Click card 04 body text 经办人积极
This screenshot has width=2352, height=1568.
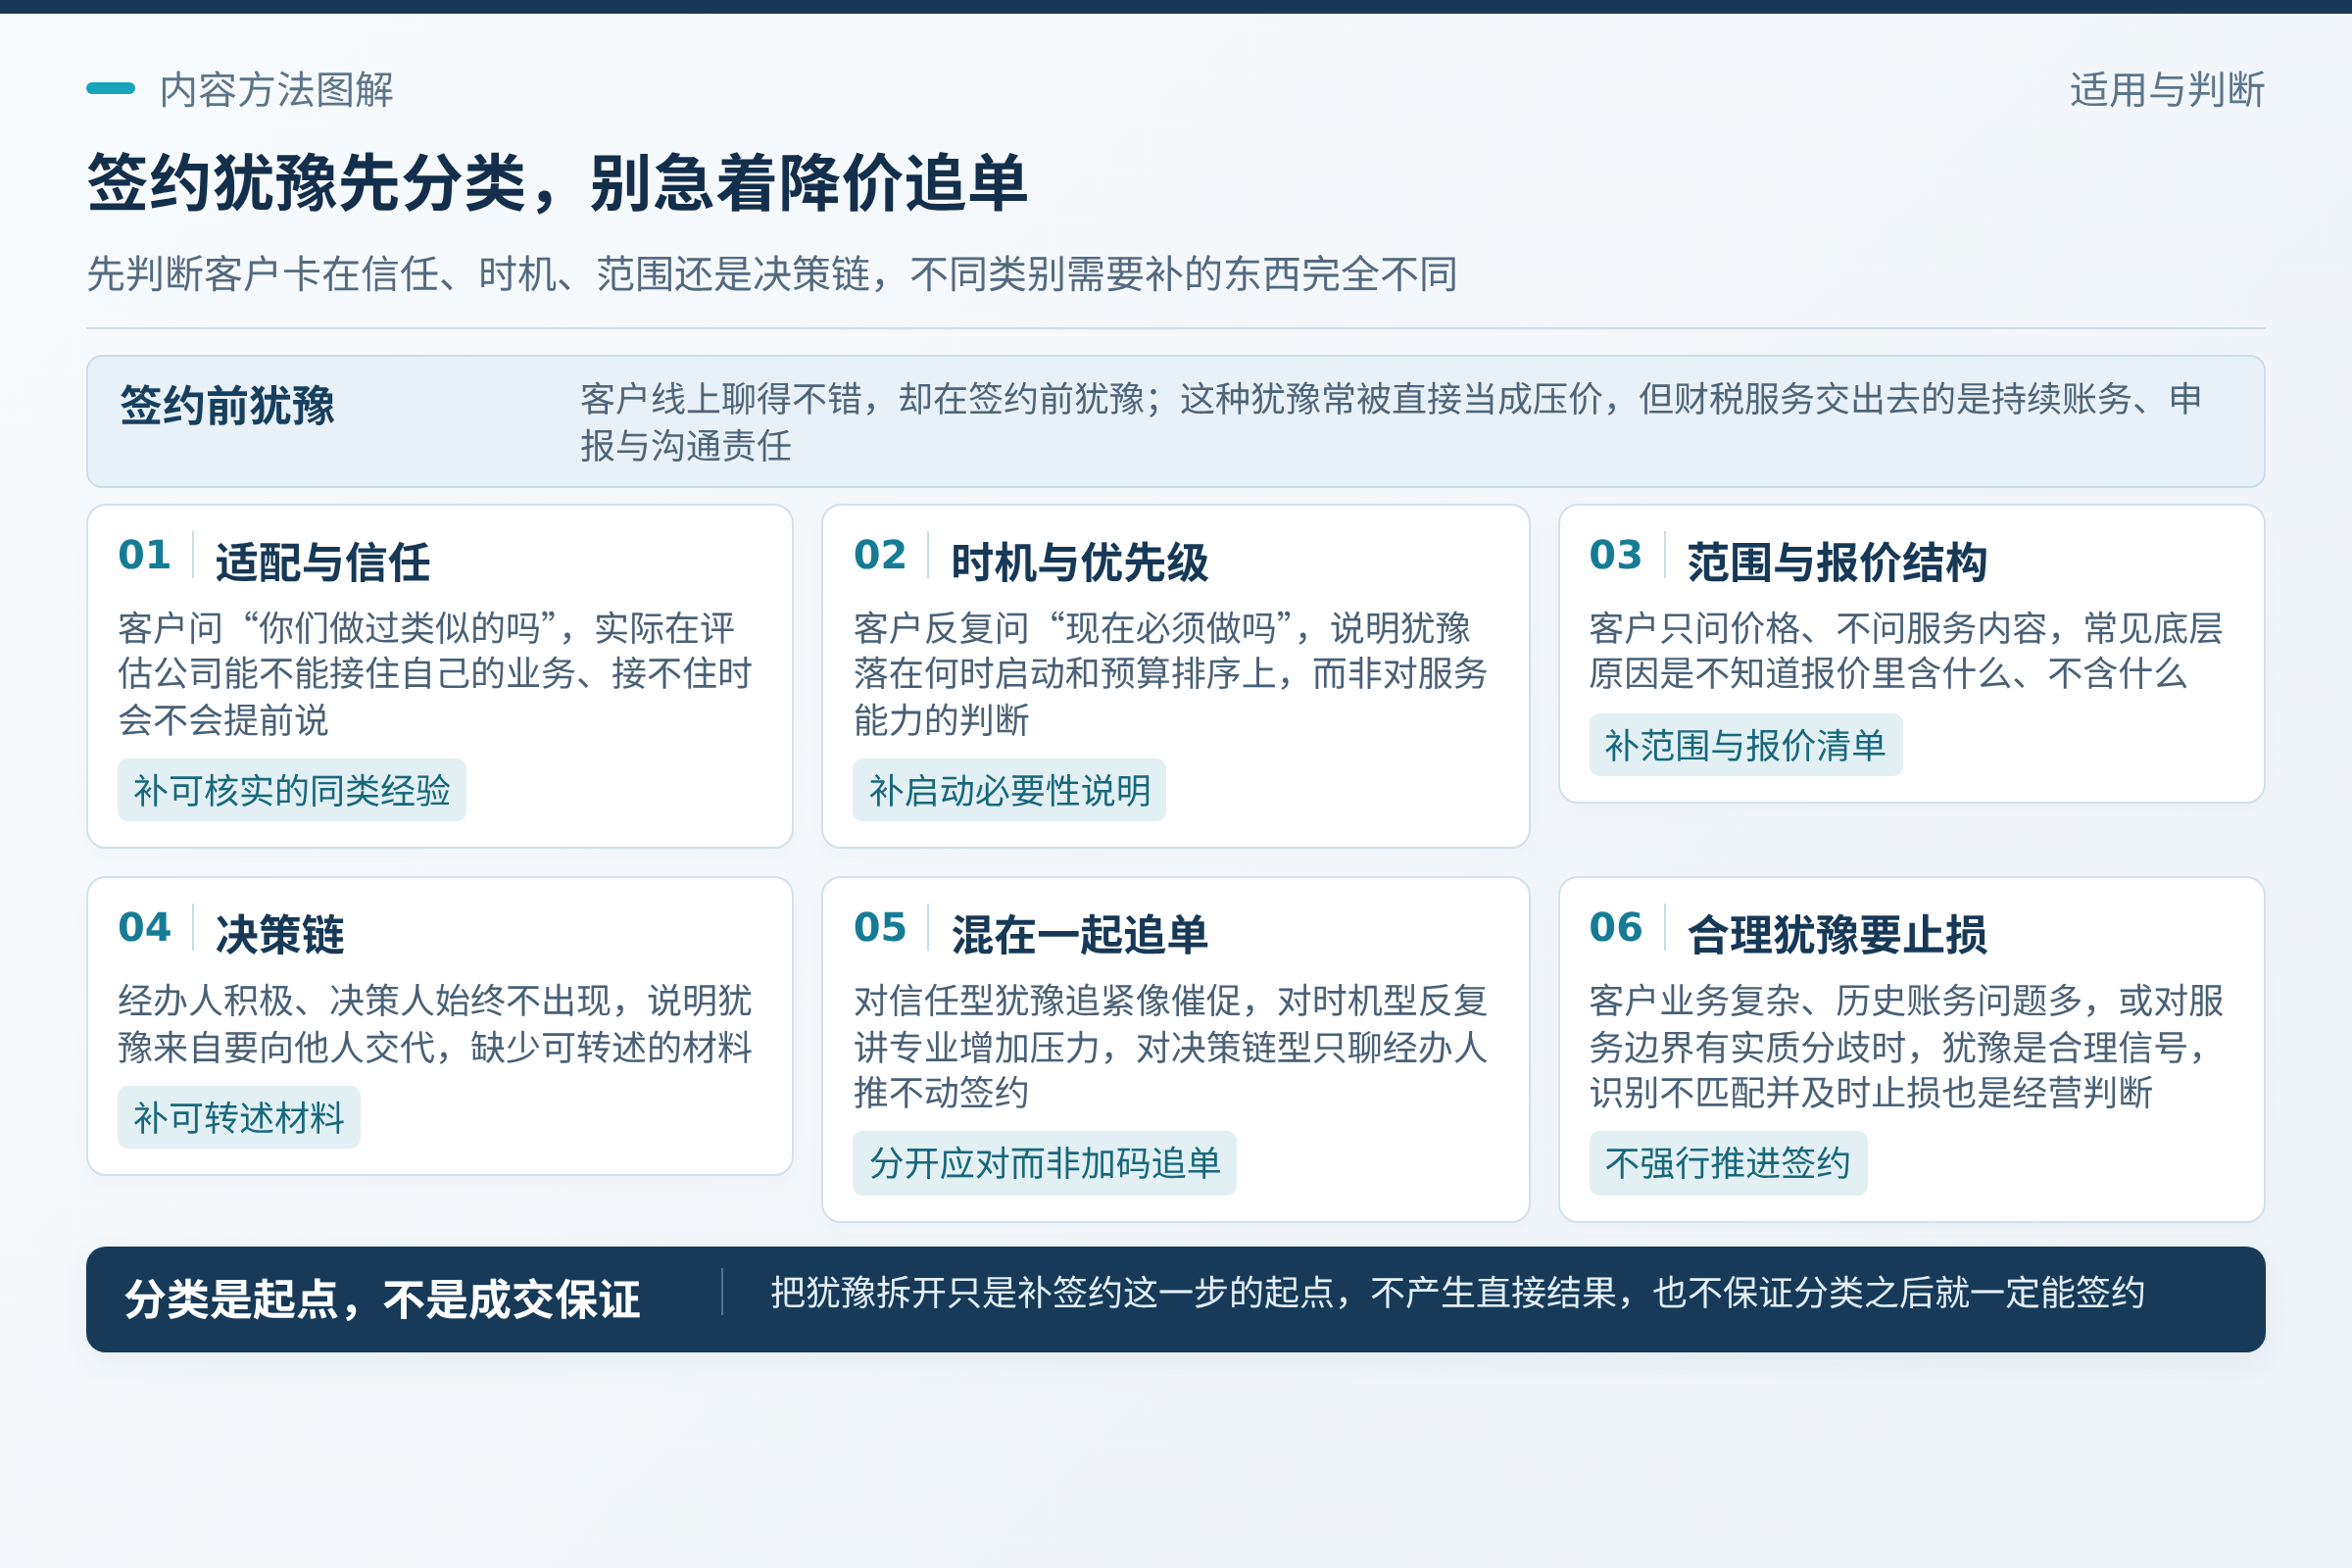pyautogui.click(x=435, y=1023)
